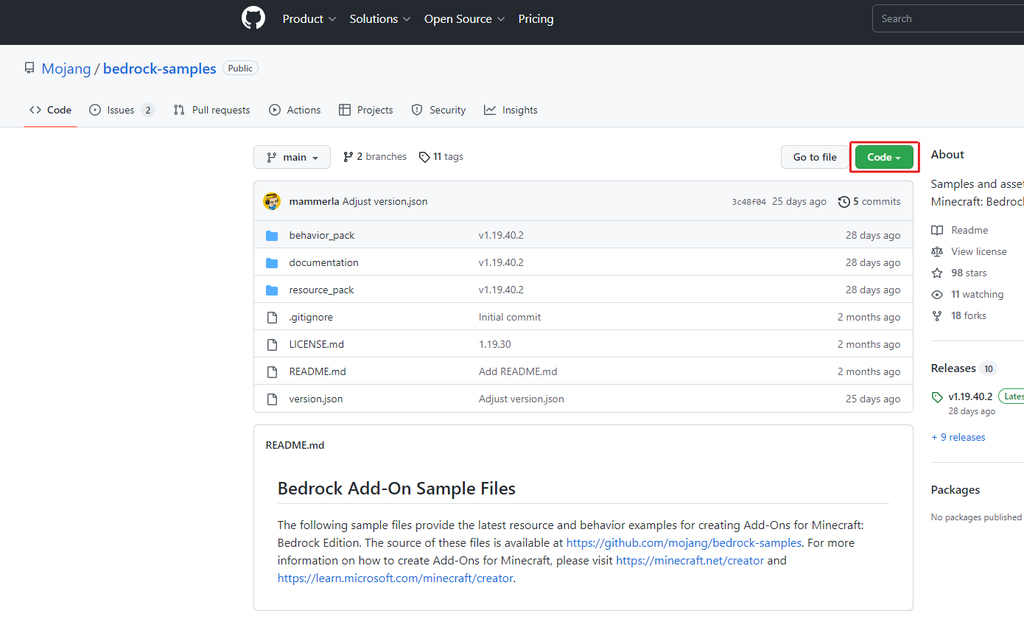Click the behavior_pack folder icon
The image size is (1024, 633).
pyautogui.click(x=272, y=236)
